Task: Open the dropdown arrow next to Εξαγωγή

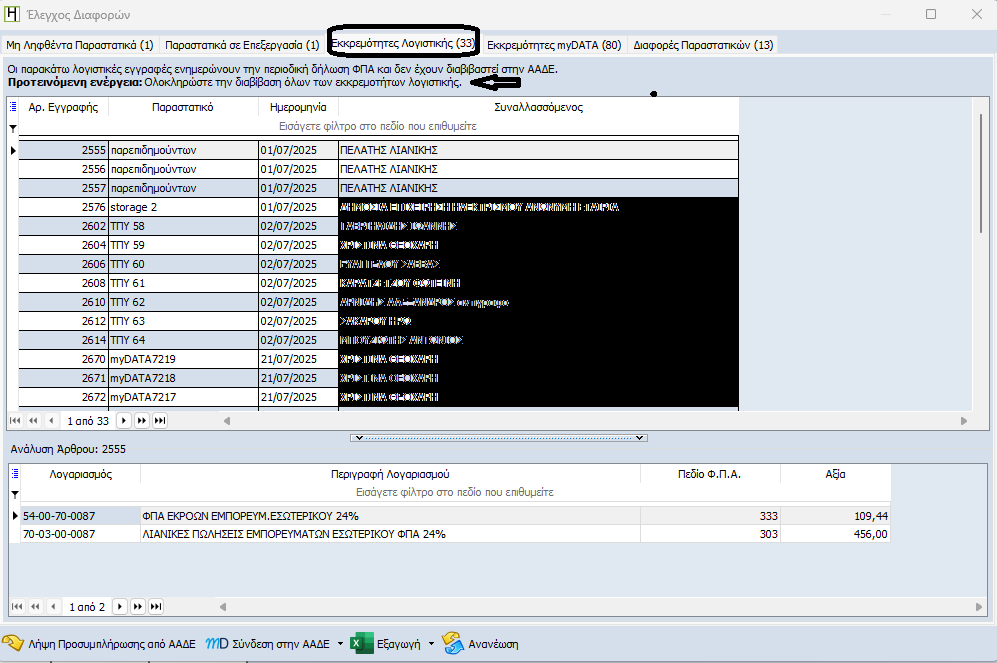Action: click(431, 643)
